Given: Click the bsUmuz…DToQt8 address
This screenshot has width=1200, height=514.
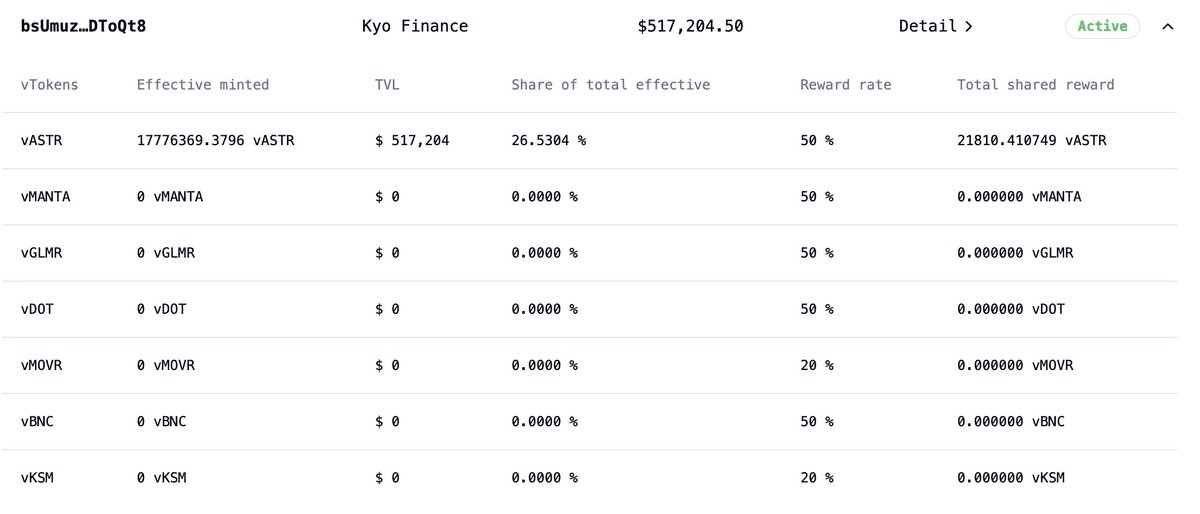Looking at the screenshot, I should coord(83,27).
